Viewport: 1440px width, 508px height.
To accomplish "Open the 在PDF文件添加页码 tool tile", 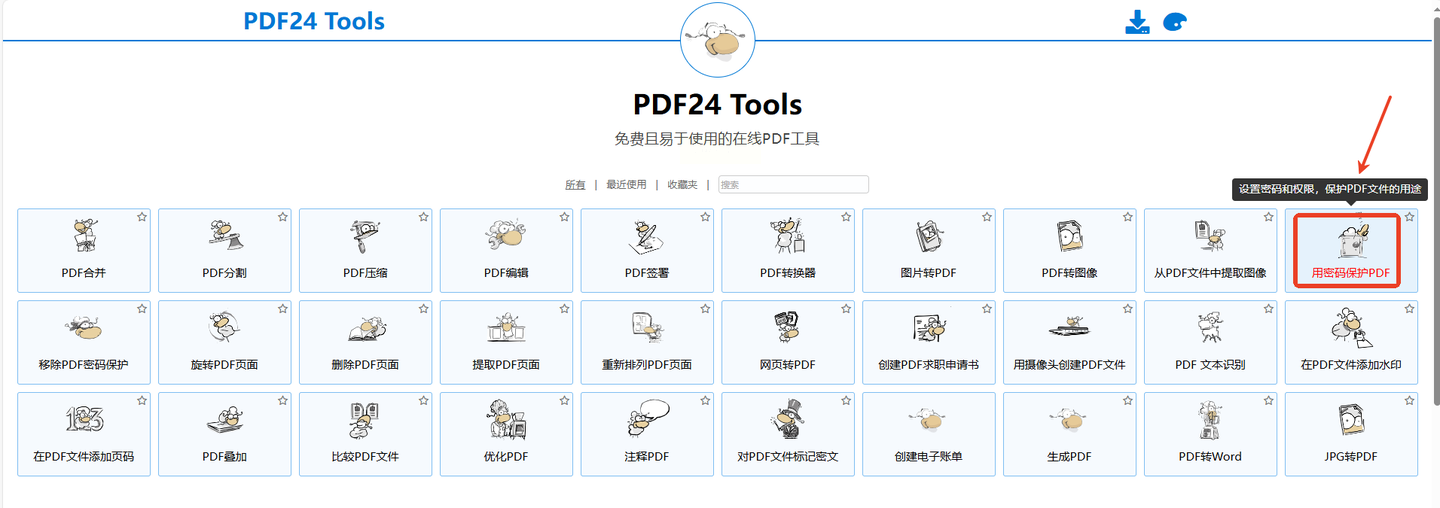I will tap(84, 434).
